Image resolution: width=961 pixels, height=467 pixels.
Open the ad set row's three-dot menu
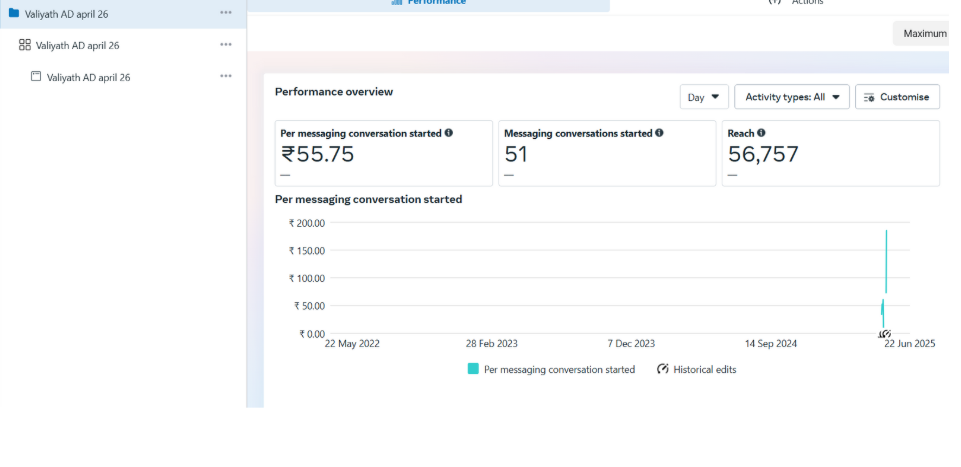226,45
